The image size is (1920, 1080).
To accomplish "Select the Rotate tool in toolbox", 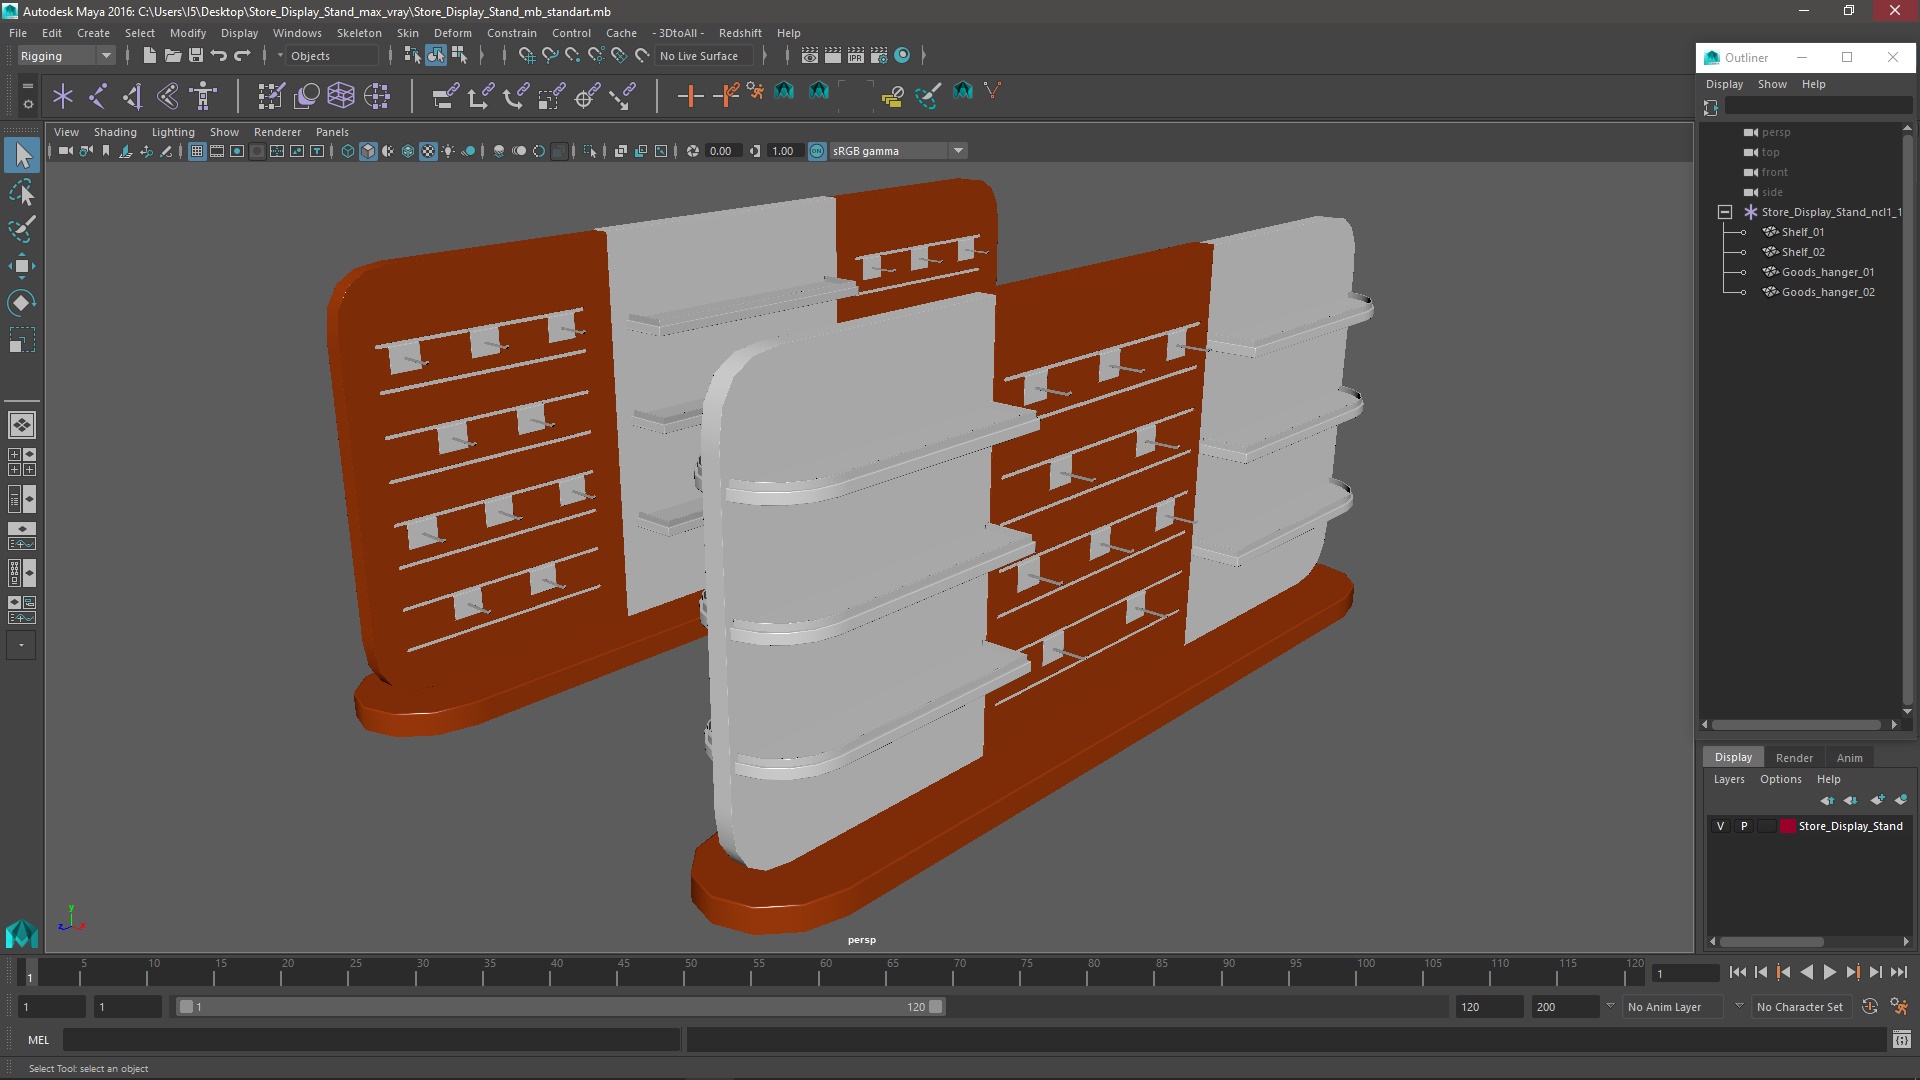I will click(x=21, y=303).
